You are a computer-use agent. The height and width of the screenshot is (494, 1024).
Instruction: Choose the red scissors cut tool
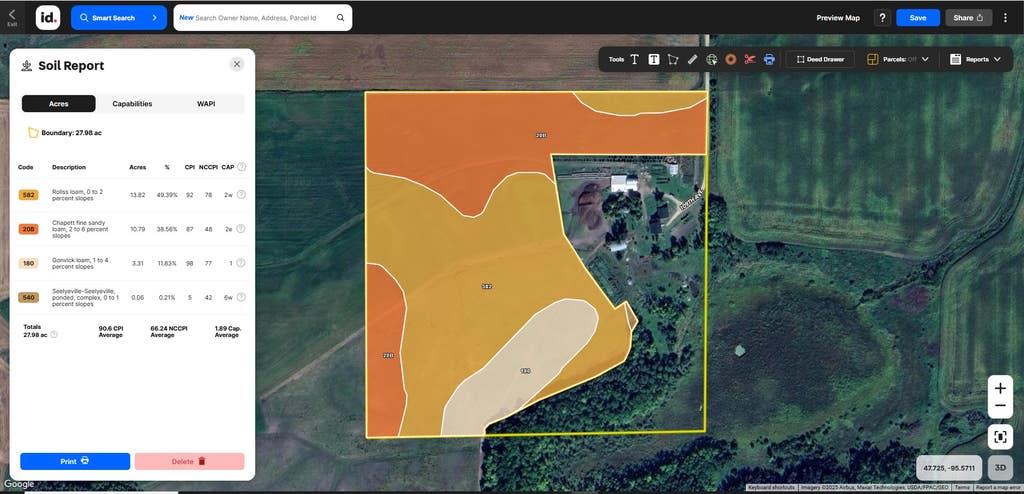750,59
